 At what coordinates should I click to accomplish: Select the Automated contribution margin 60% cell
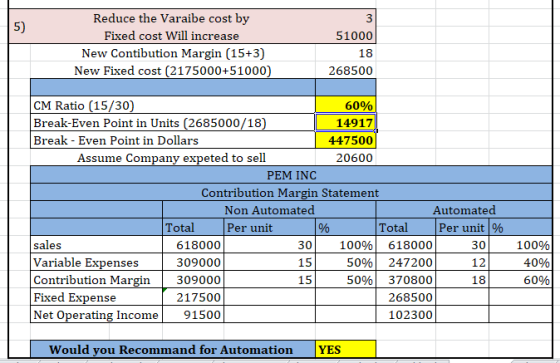pyautogui.click(x=521, y=280)
